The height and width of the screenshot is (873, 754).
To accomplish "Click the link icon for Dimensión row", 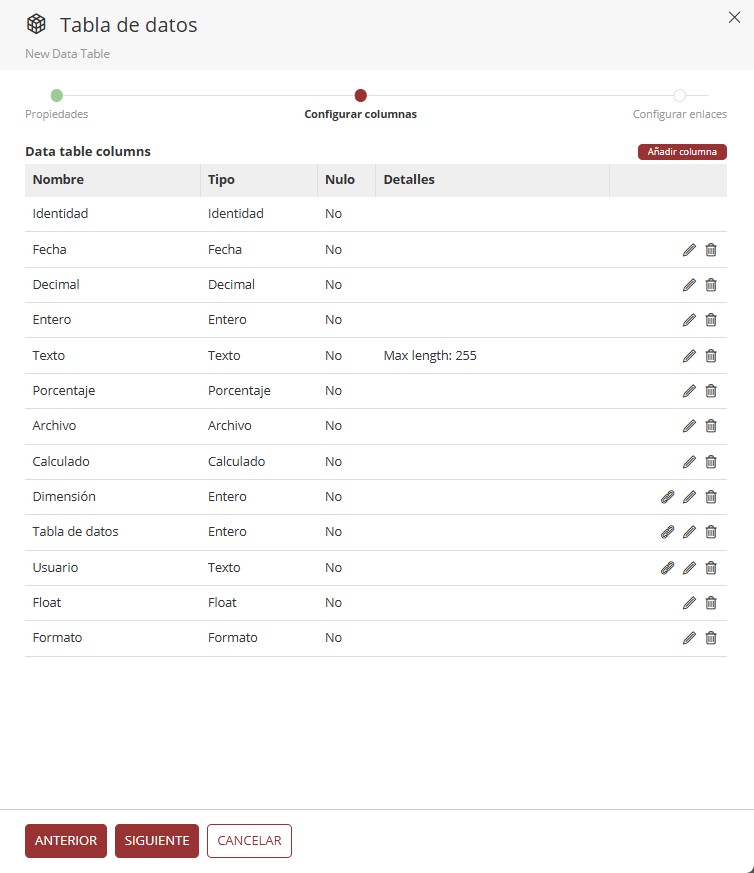I will tap(667, 497).
